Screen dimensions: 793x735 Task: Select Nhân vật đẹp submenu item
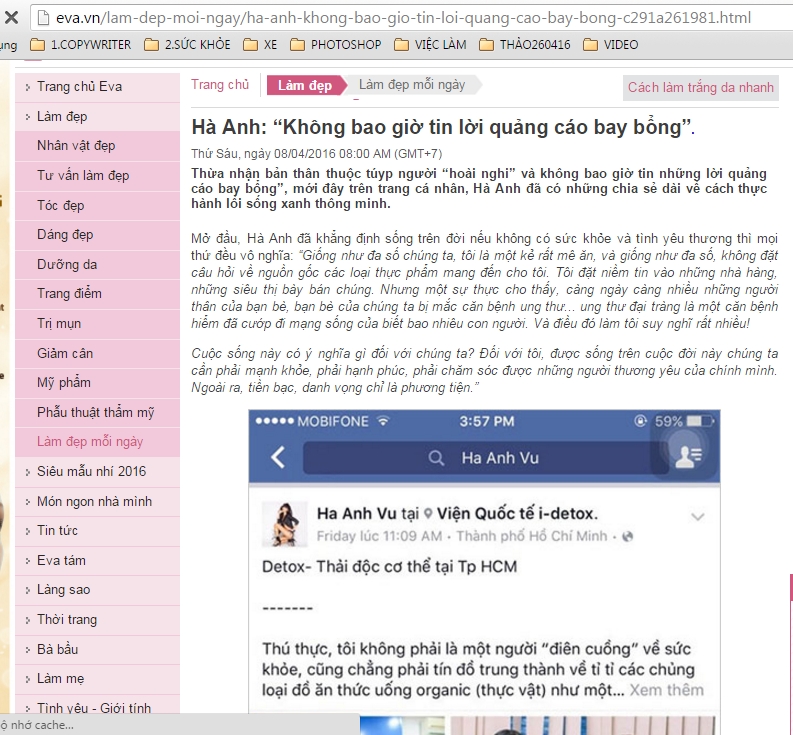pos(98,146)
